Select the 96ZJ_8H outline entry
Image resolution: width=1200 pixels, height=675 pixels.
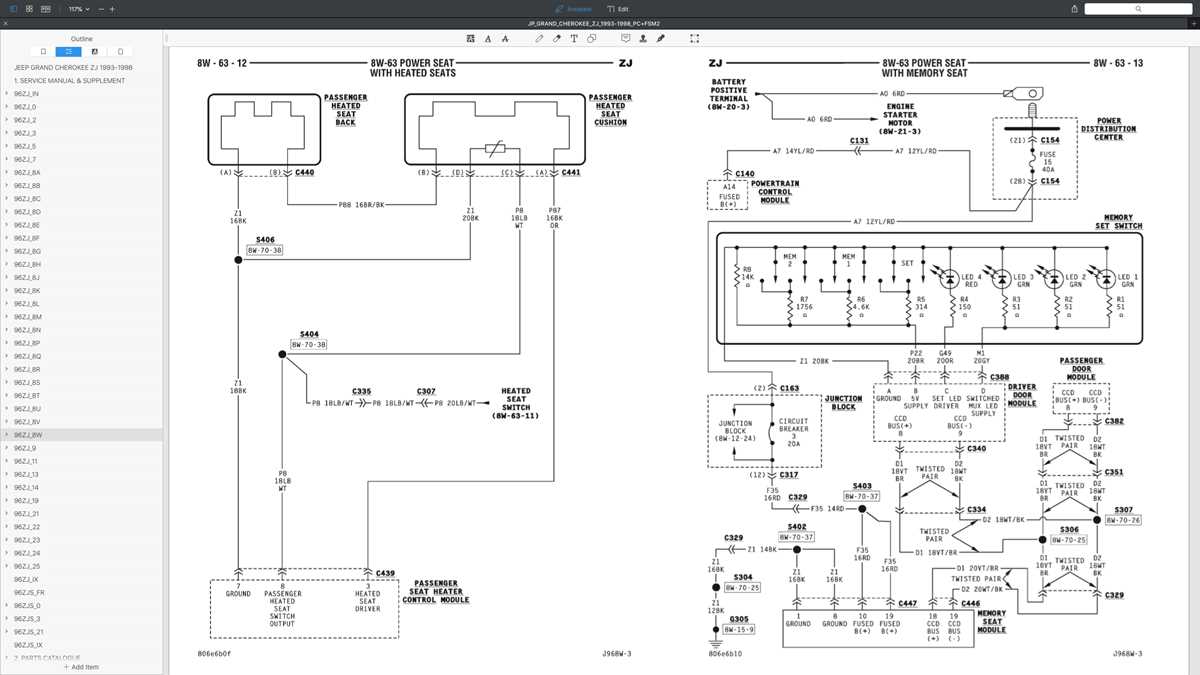[x=27, y=264]
